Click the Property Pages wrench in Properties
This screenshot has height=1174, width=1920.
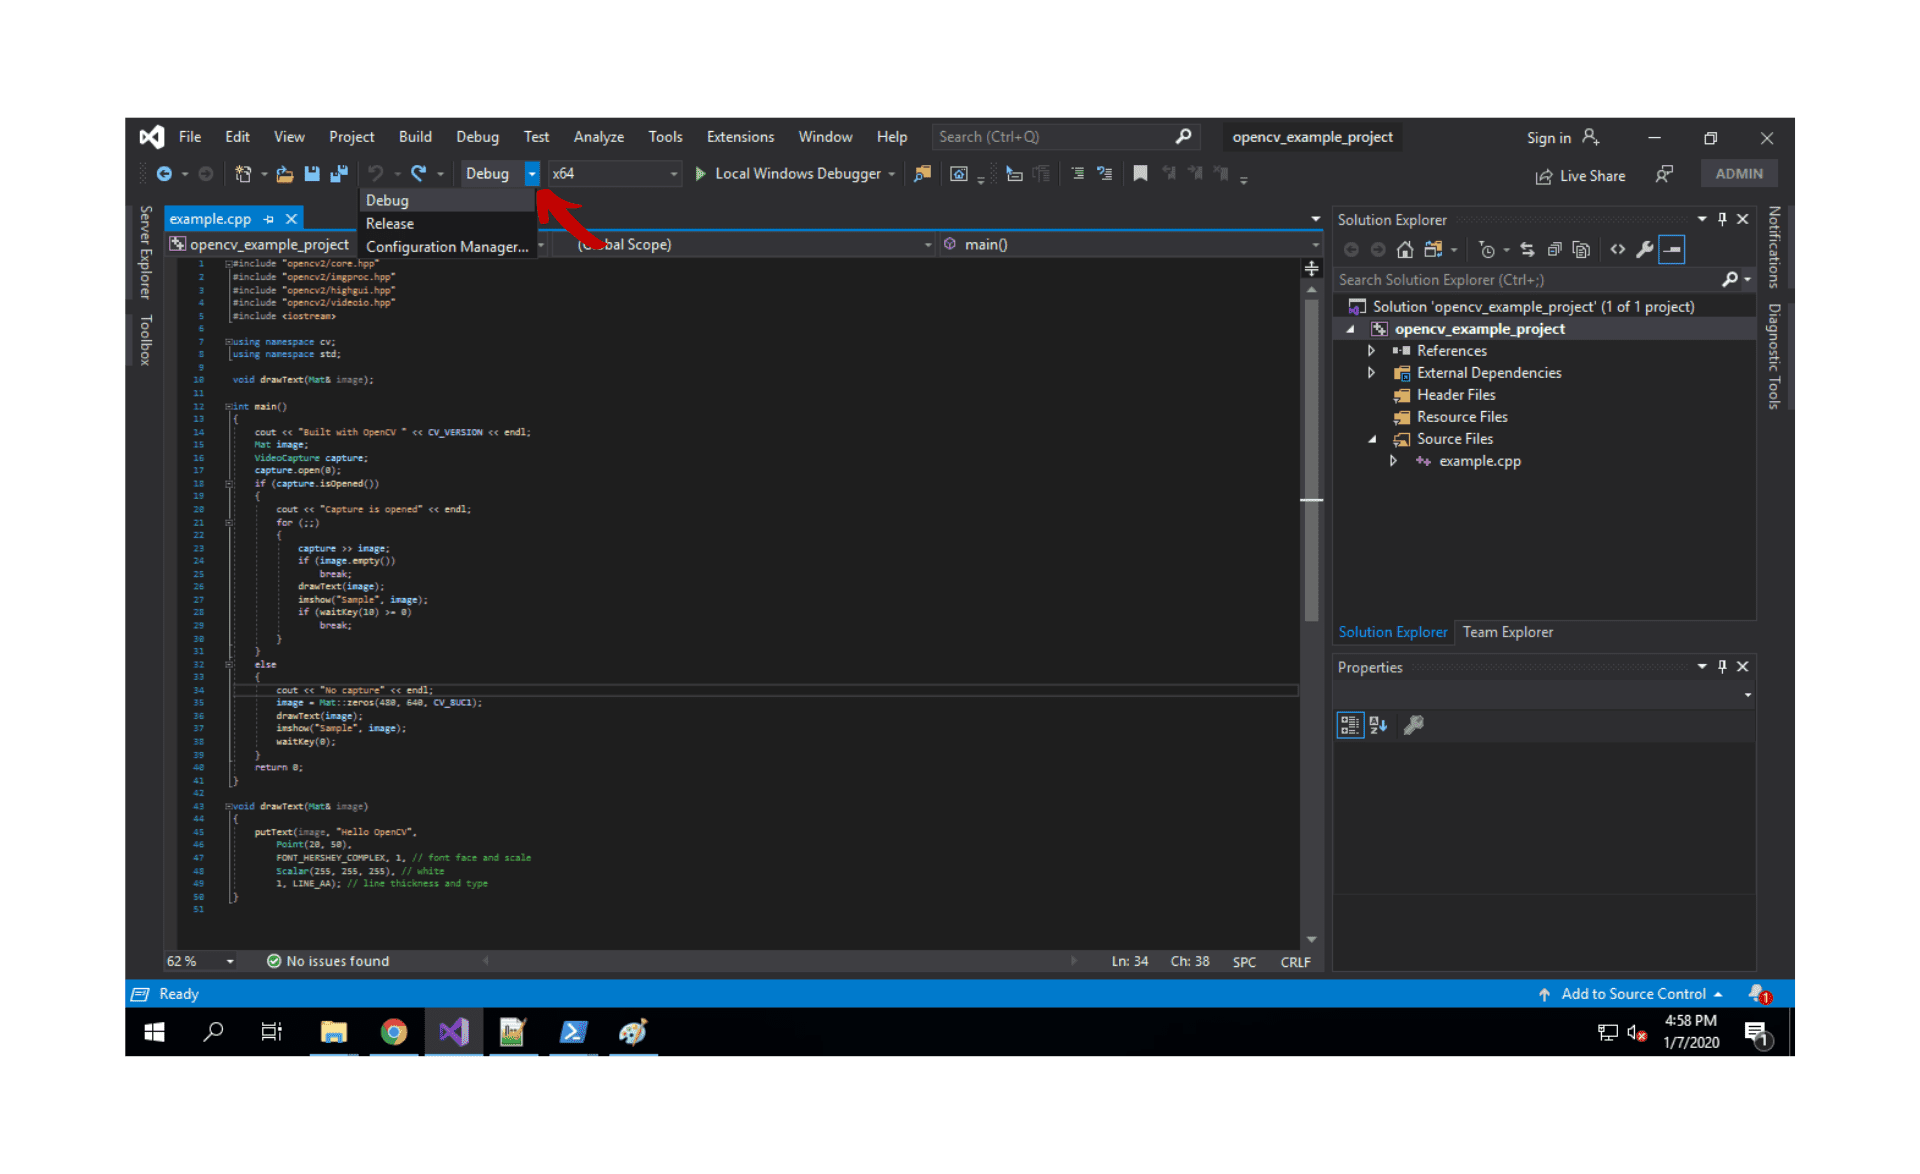click(x=1413, y=725)
